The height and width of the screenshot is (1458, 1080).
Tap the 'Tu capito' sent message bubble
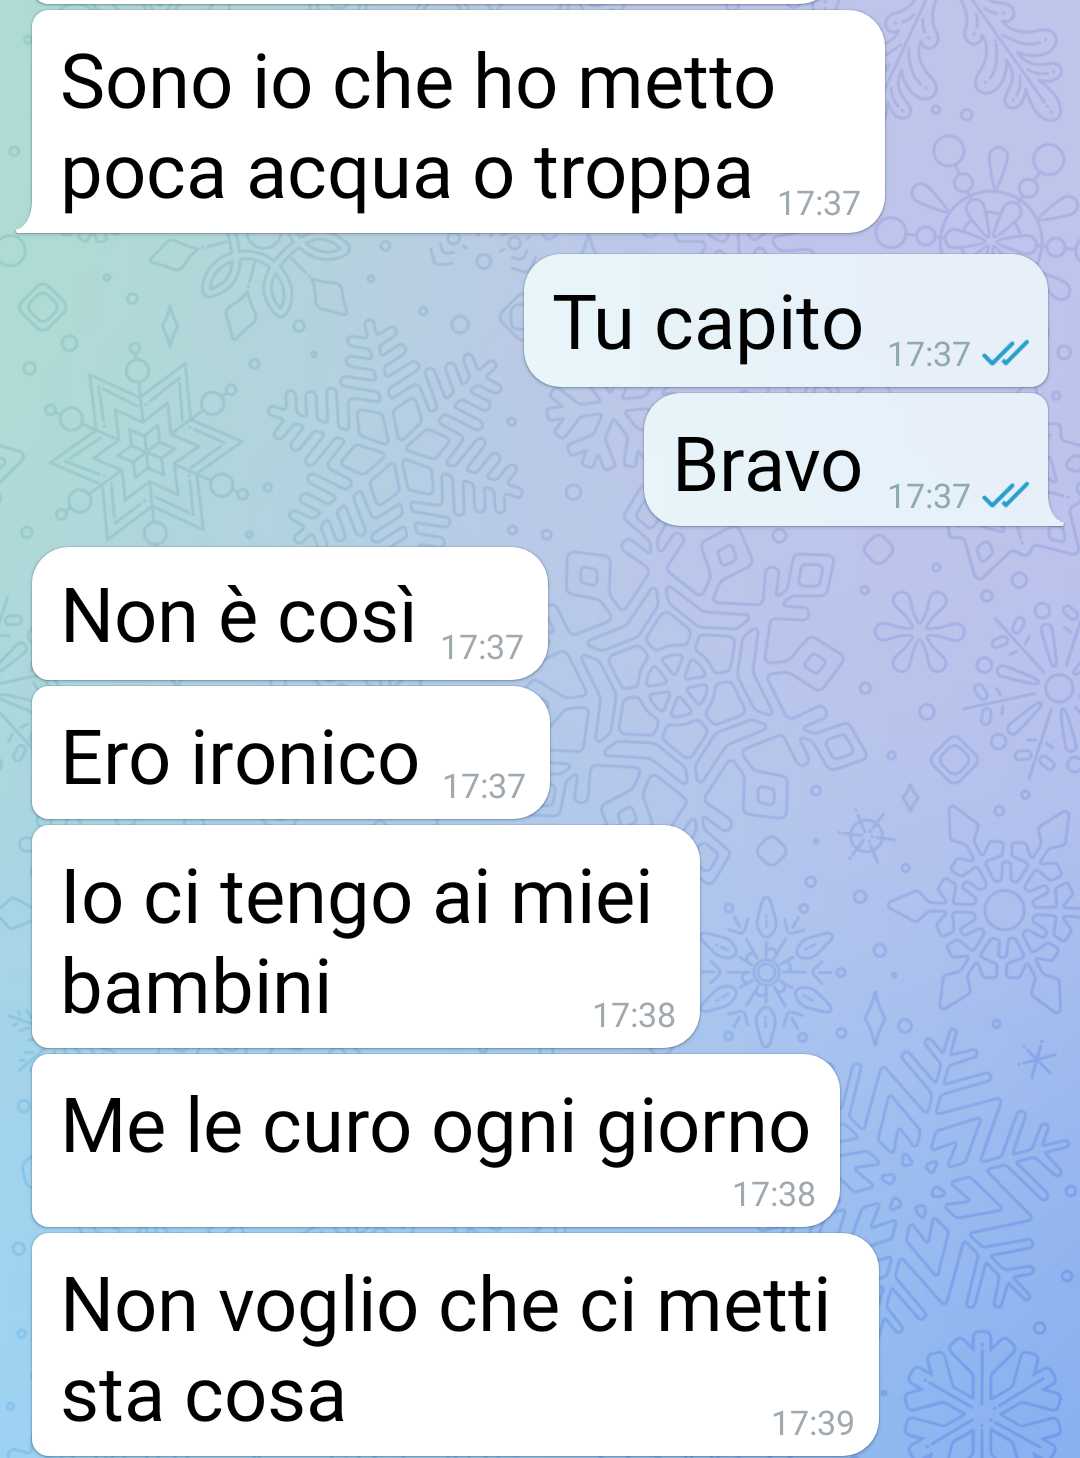(x=786, y=321)
